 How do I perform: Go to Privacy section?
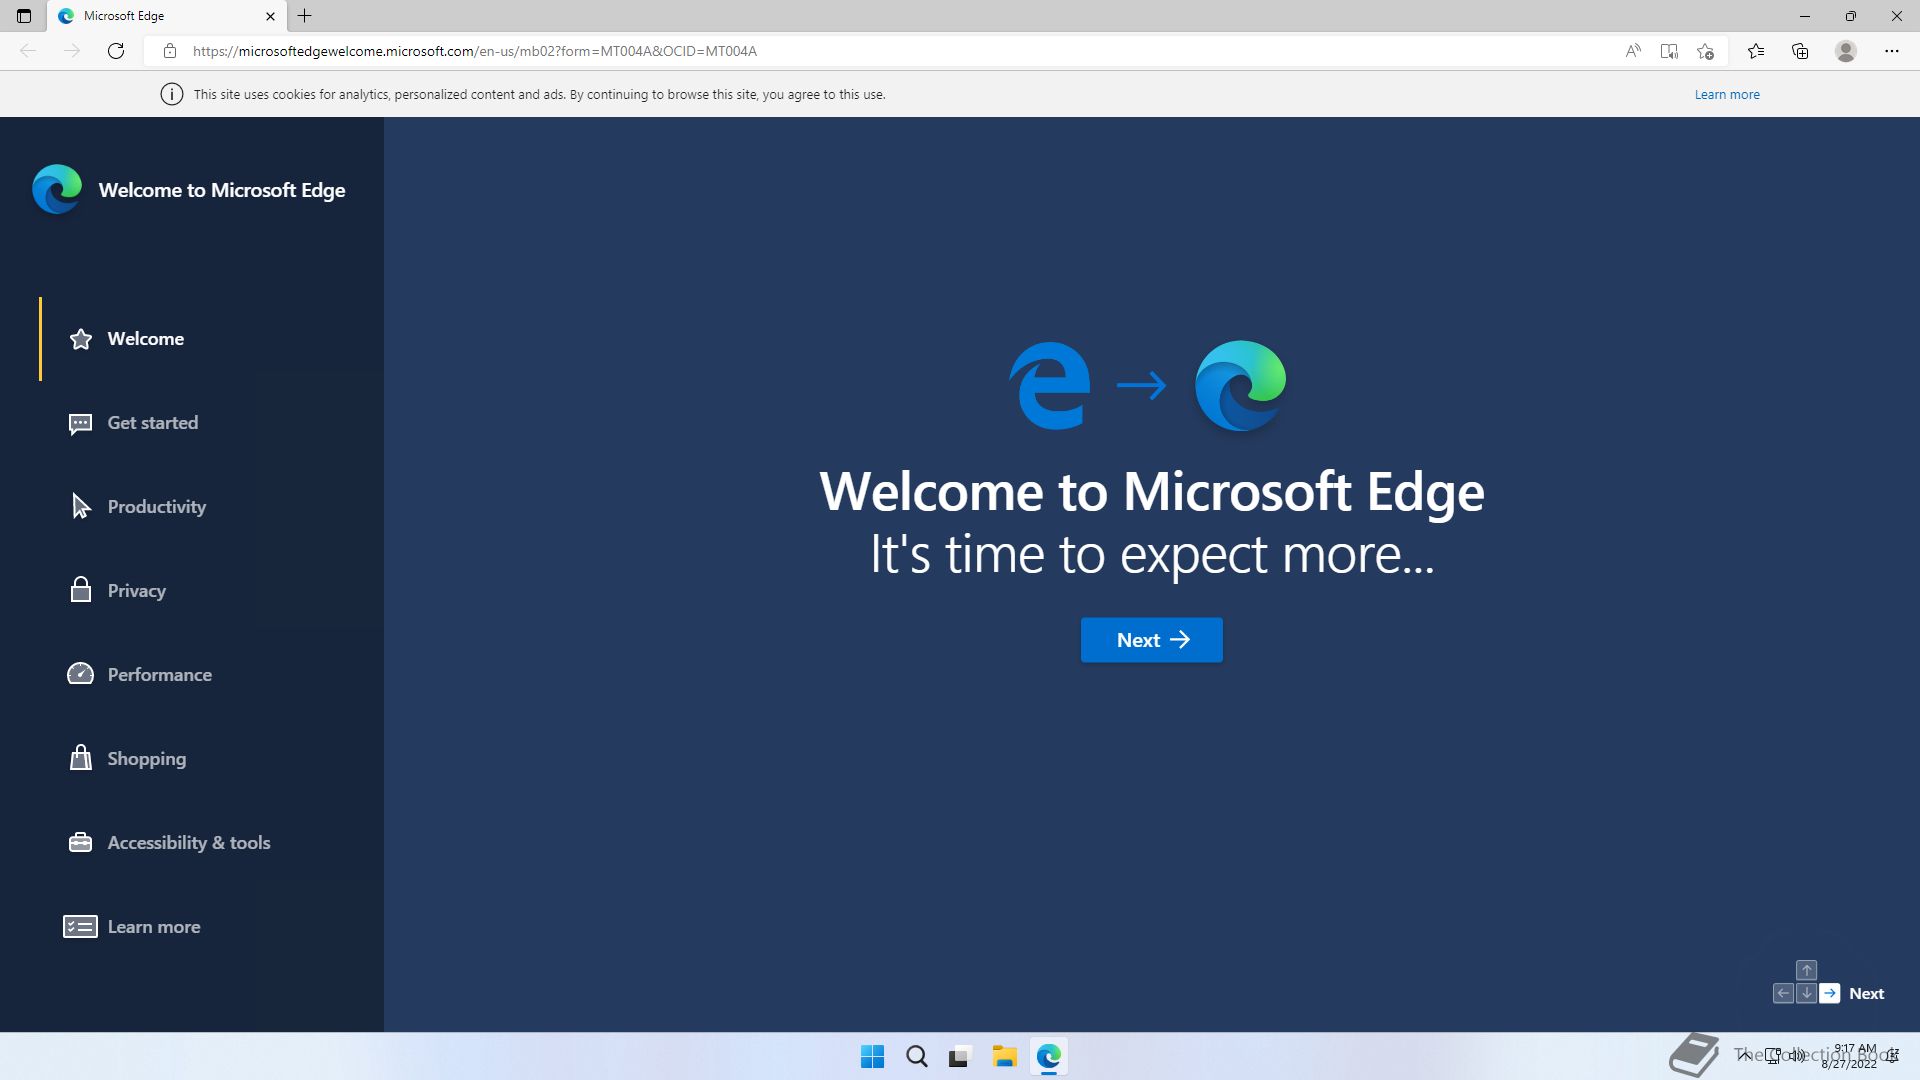coord(136,591)
